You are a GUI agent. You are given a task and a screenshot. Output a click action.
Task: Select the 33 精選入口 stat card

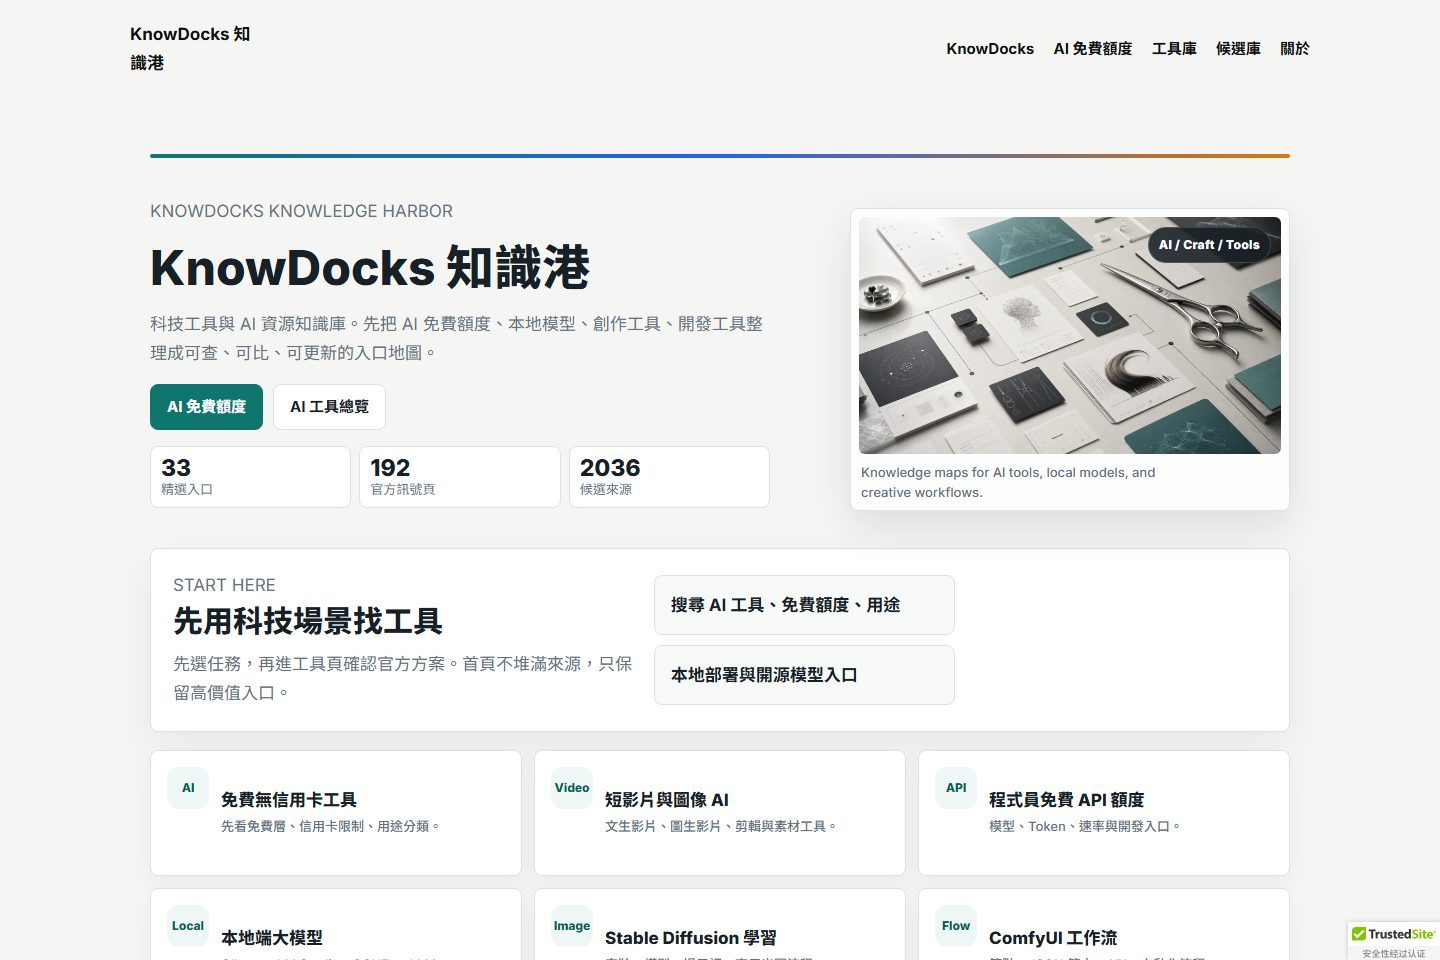(250, 477)
